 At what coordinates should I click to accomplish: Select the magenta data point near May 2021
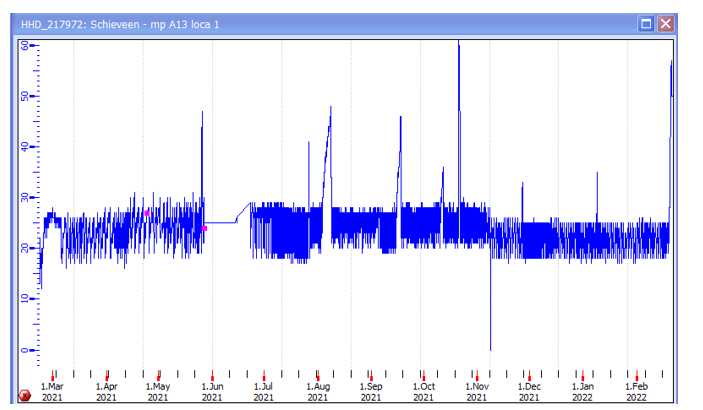[147, 213]
